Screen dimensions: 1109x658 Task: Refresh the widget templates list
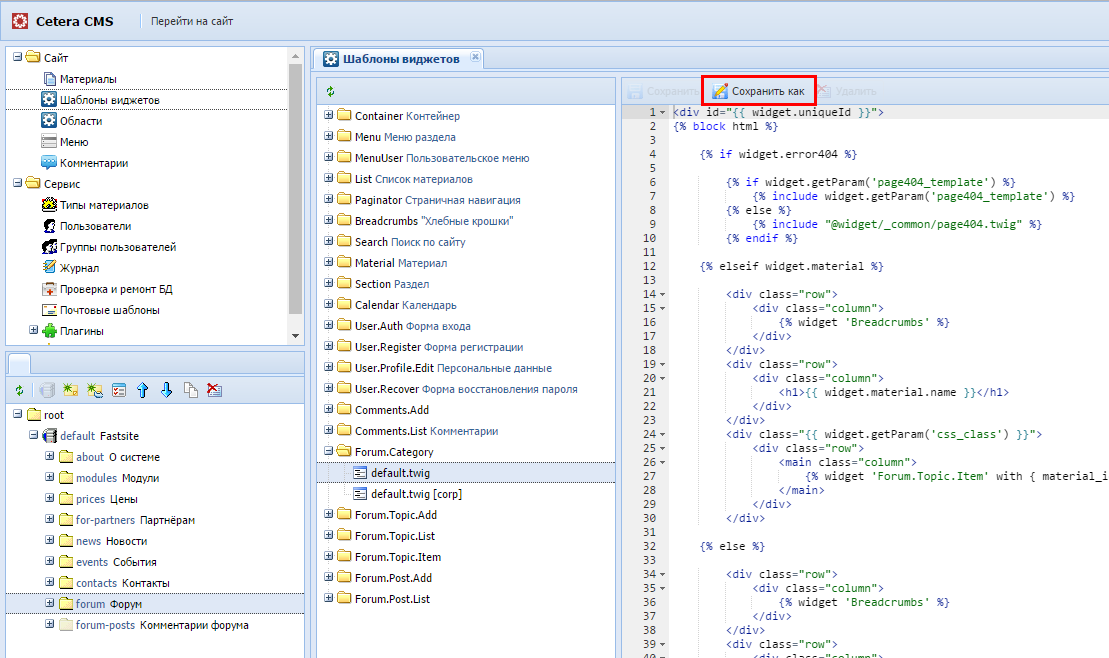click(330, 91)
